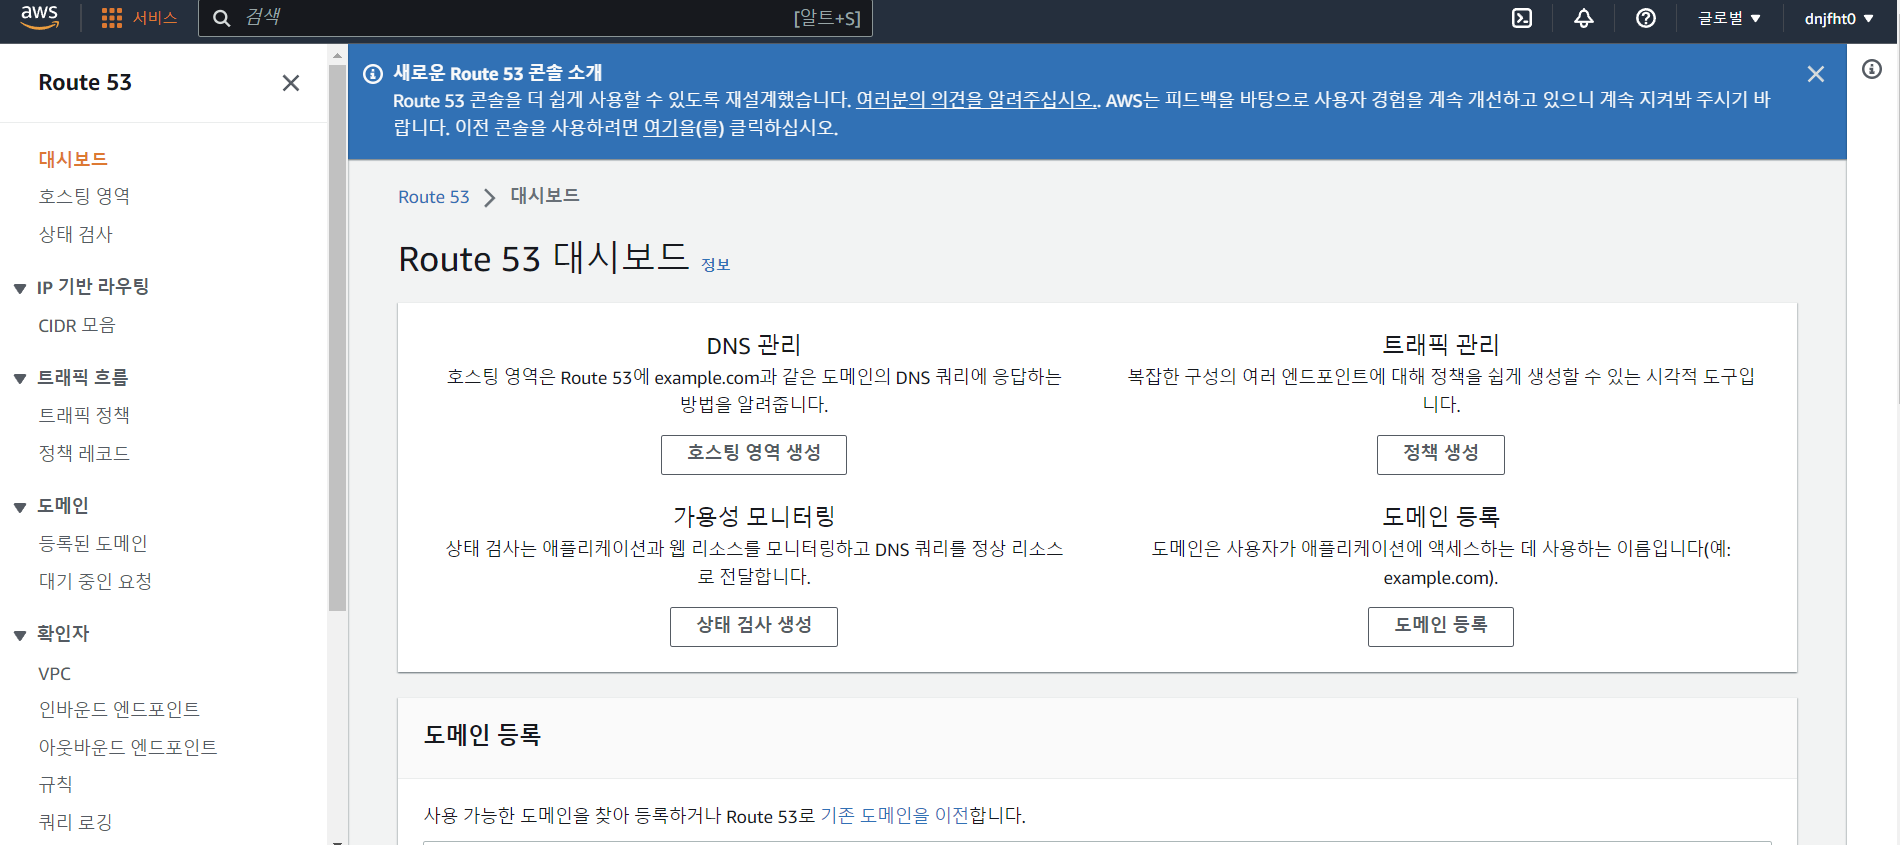Screen dimensions: 1900x845
Task: Collapse the IP 기반 라우팅 section
Action: [x=20, y=288]
